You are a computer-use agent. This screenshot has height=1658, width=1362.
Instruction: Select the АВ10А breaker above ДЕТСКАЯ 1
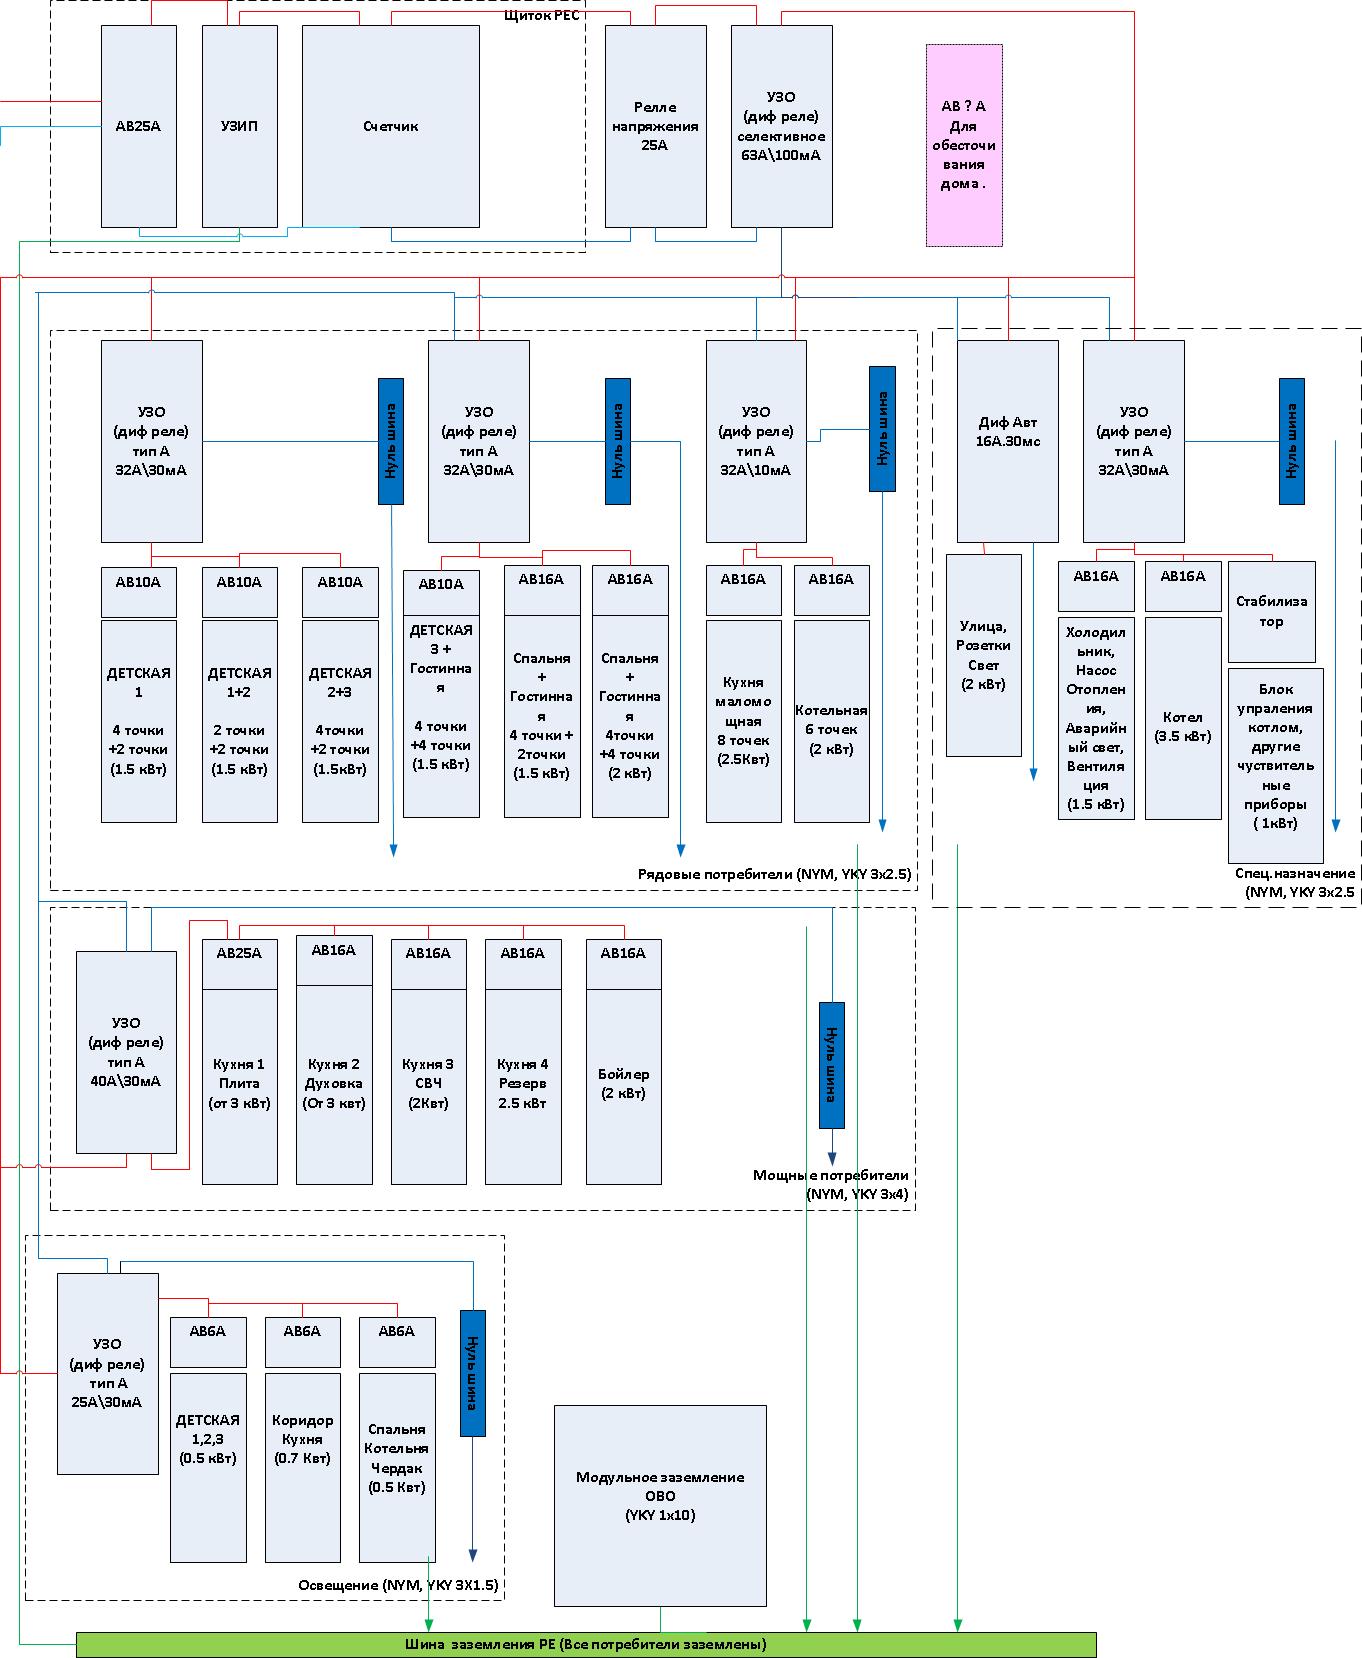[139, 592]
